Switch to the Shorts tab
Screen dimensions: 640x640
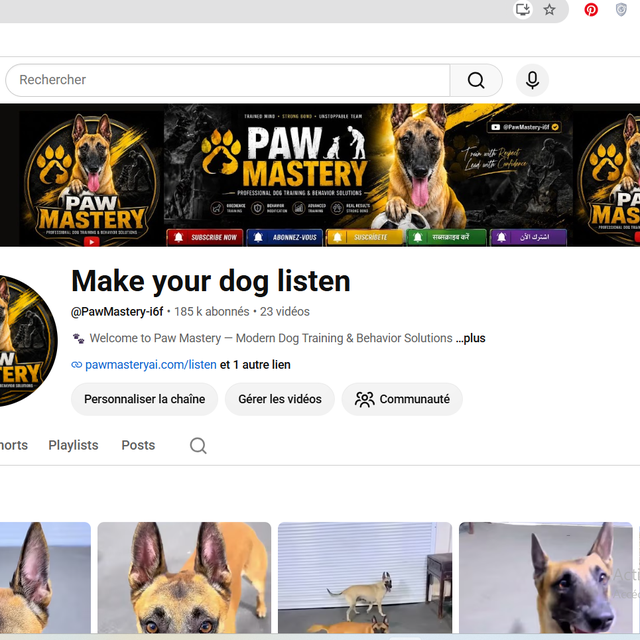[14, 445]
